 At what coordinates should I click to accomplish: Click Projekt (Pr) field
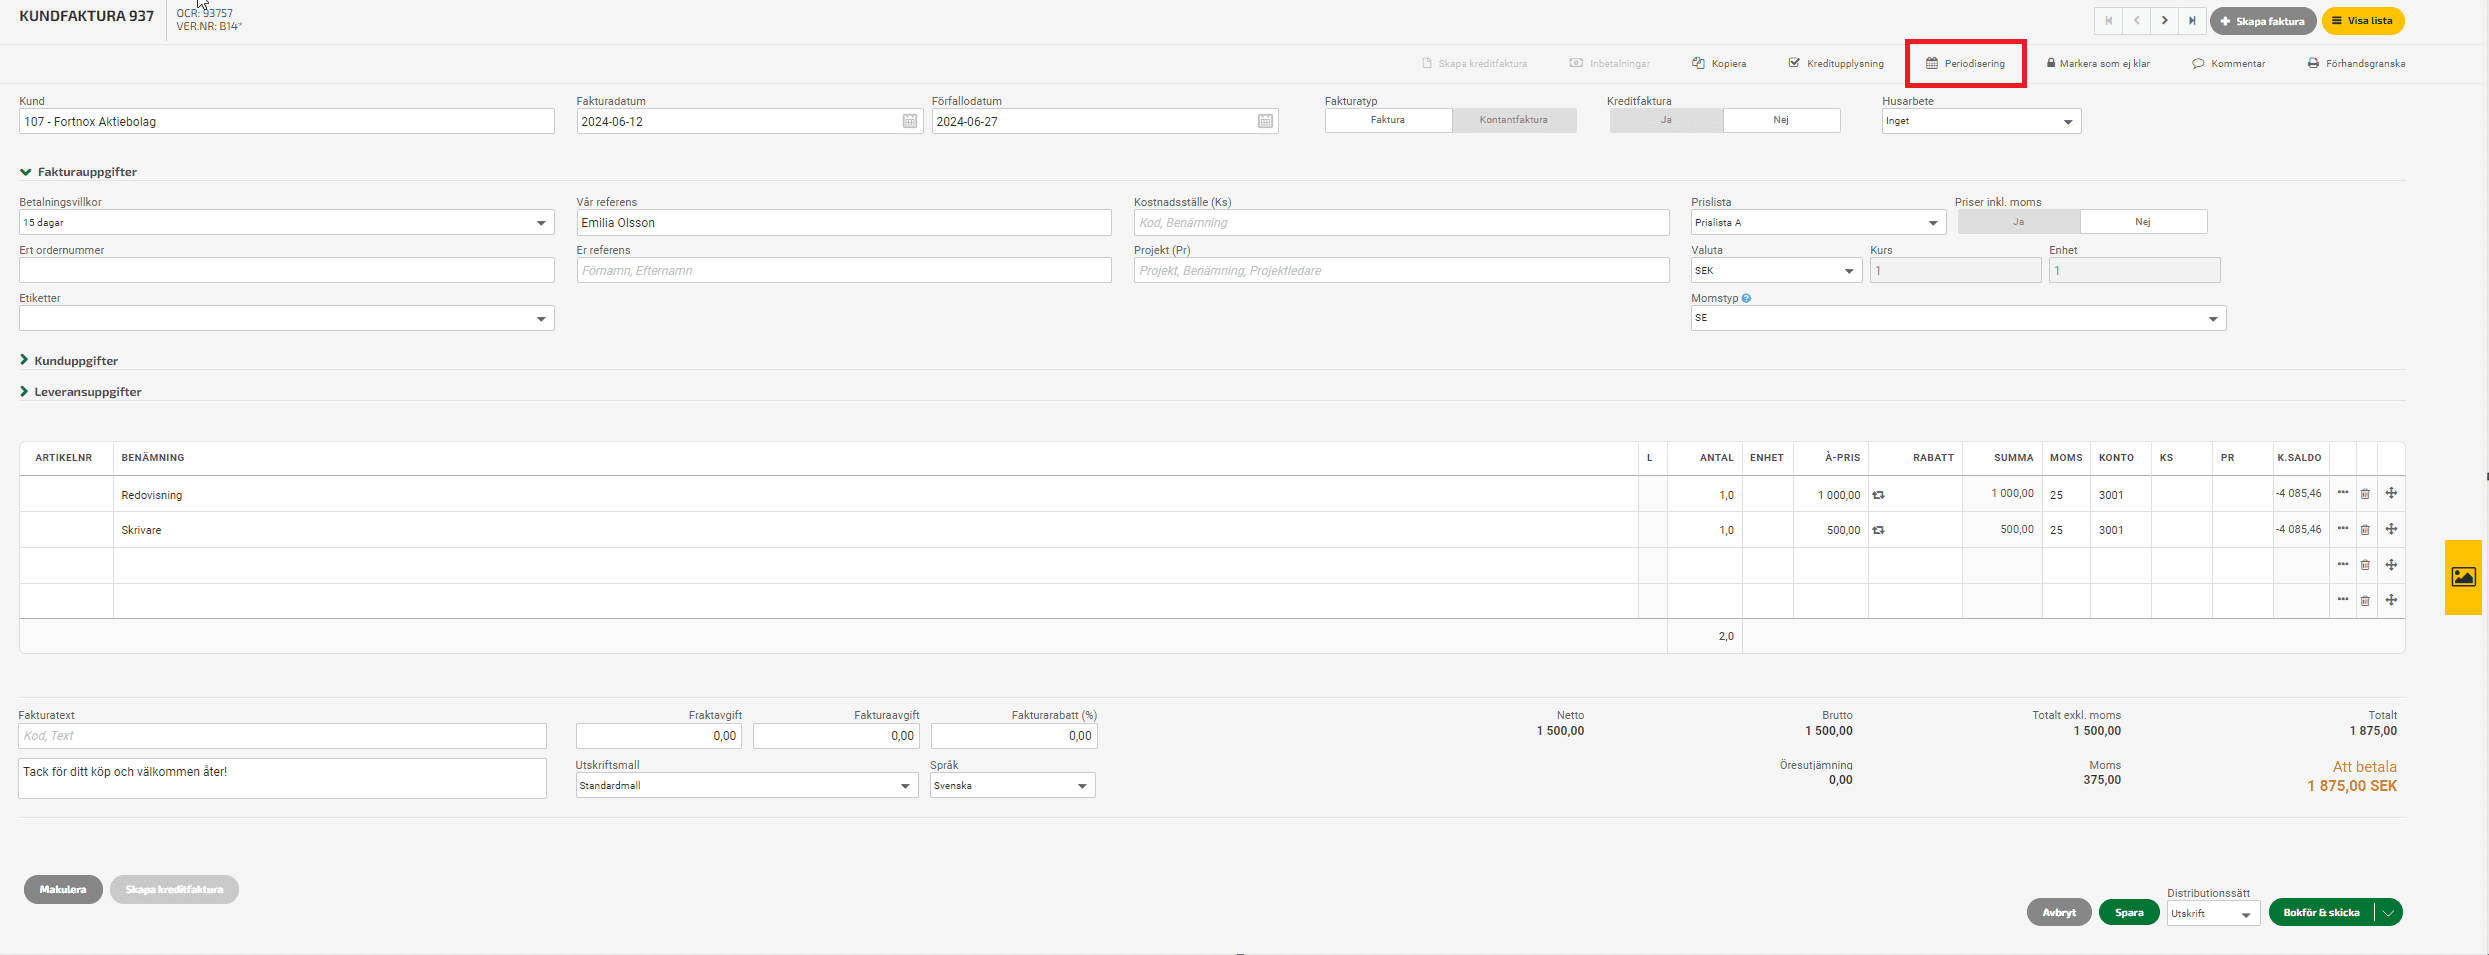(x=1401, y=270)
